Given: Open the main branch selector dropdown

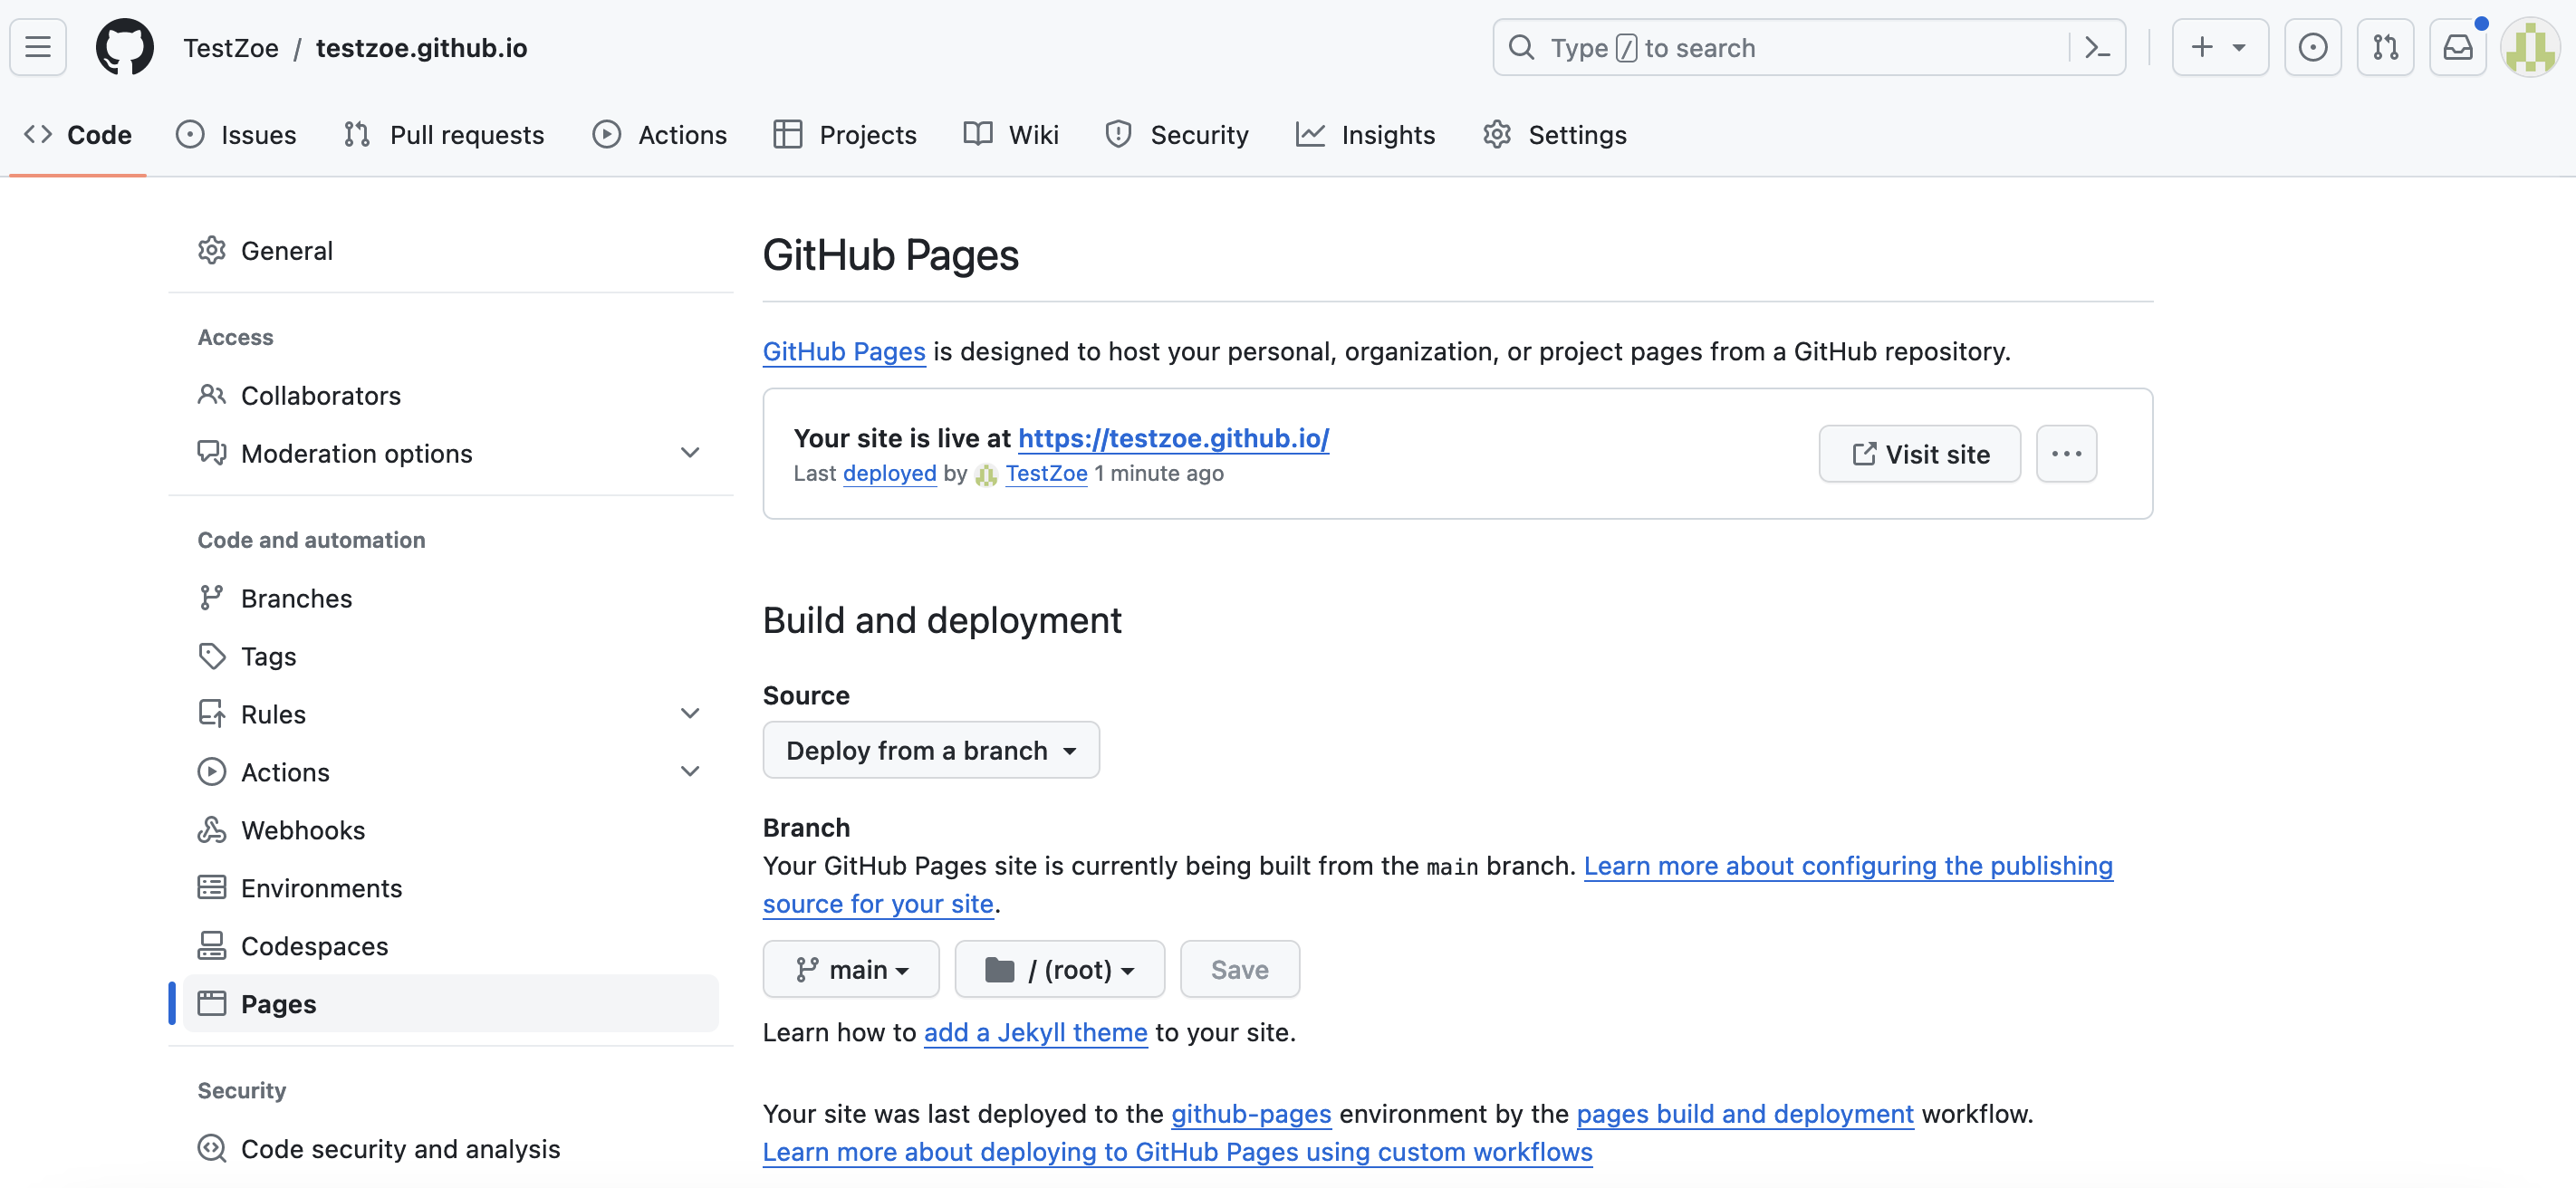Looking at the screenshot, I should tap(851, 969).
